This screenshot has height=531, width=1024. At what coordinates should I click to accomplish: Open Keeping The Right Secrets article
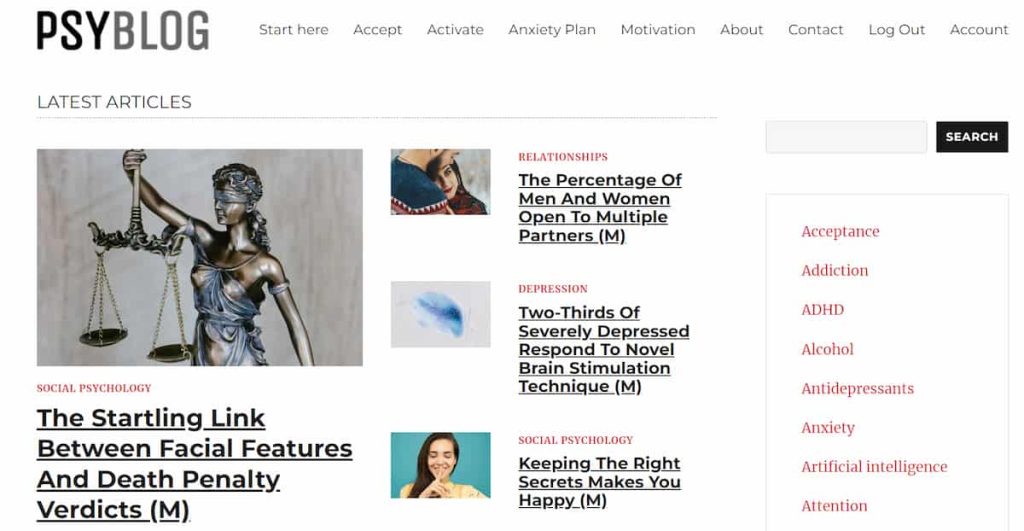(600, 482)
